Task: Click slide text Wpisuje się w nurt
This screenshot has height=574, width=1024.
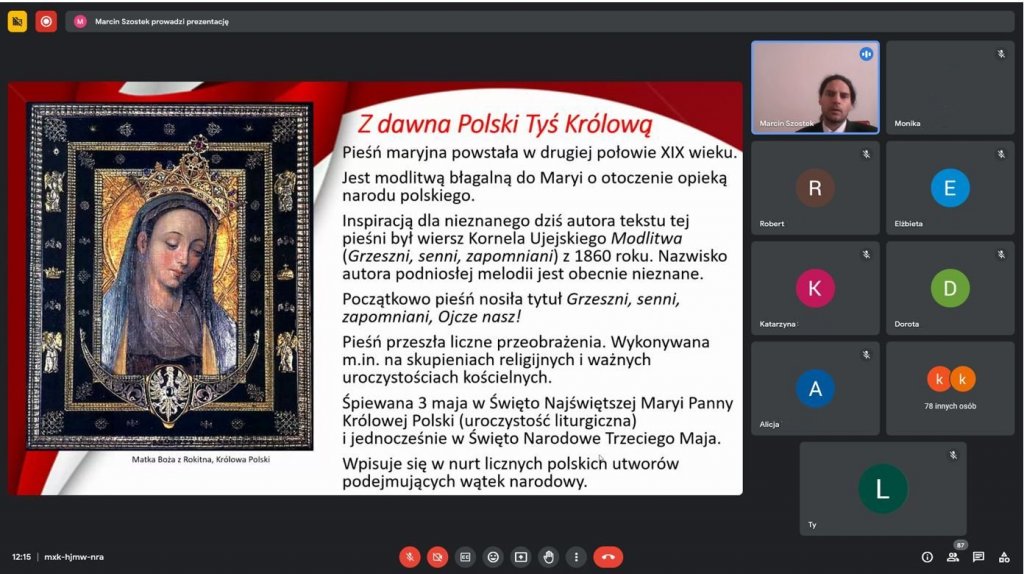Action: pyautogui.click(x=511, y=472)
